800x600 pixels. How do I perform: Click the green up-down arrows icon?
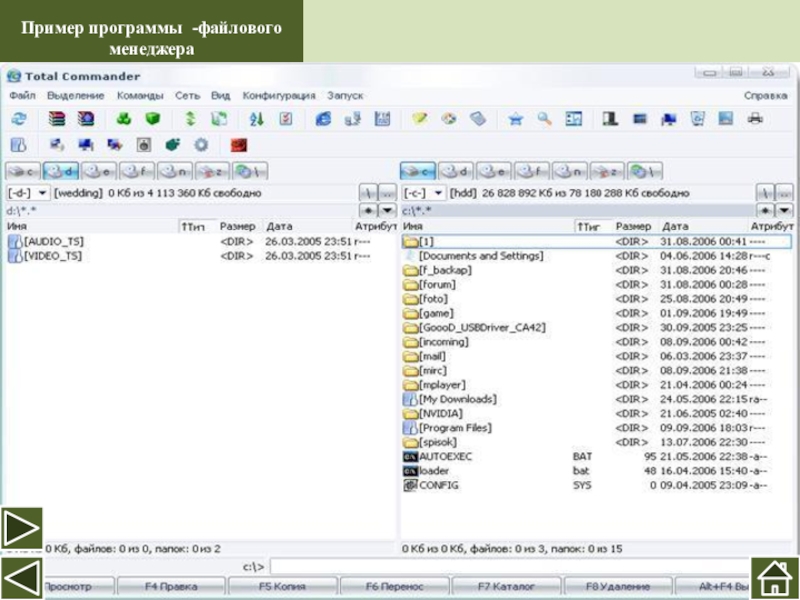pyautogui.click(x=190, y=119)
